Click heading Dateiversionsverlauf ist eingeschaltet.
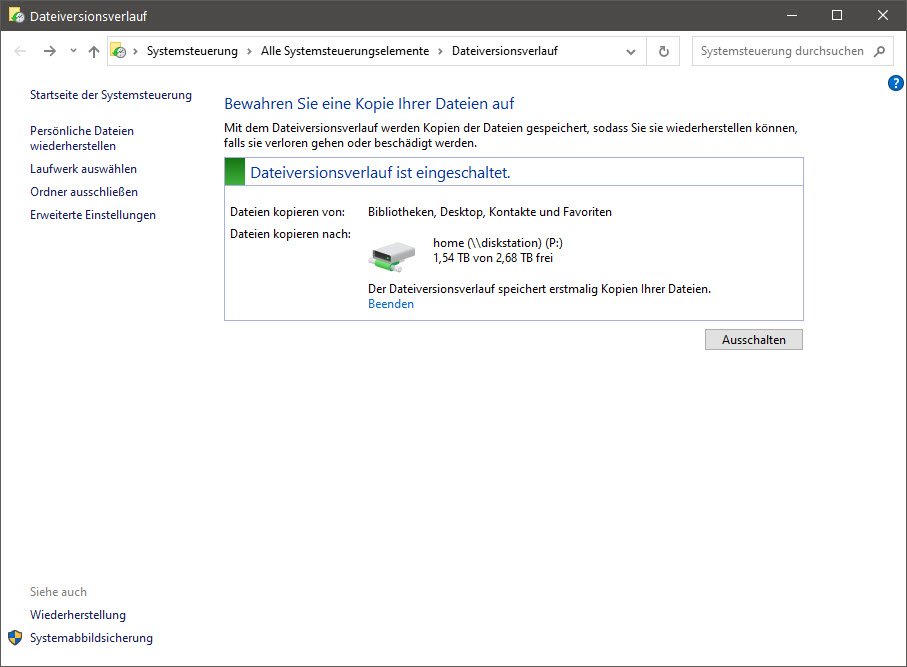The height and width of the screenshot is (667, 907). click(380, 172)
